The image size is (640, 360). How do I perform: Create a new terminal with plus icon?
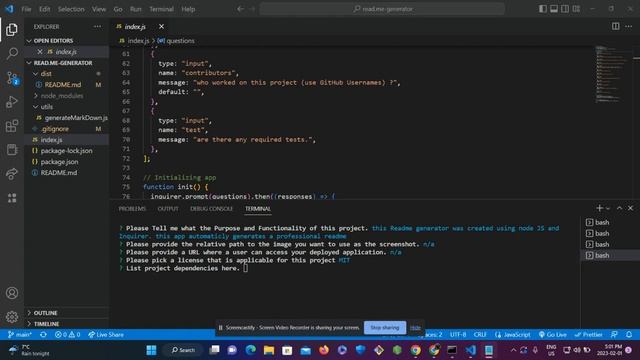[599, 208]
